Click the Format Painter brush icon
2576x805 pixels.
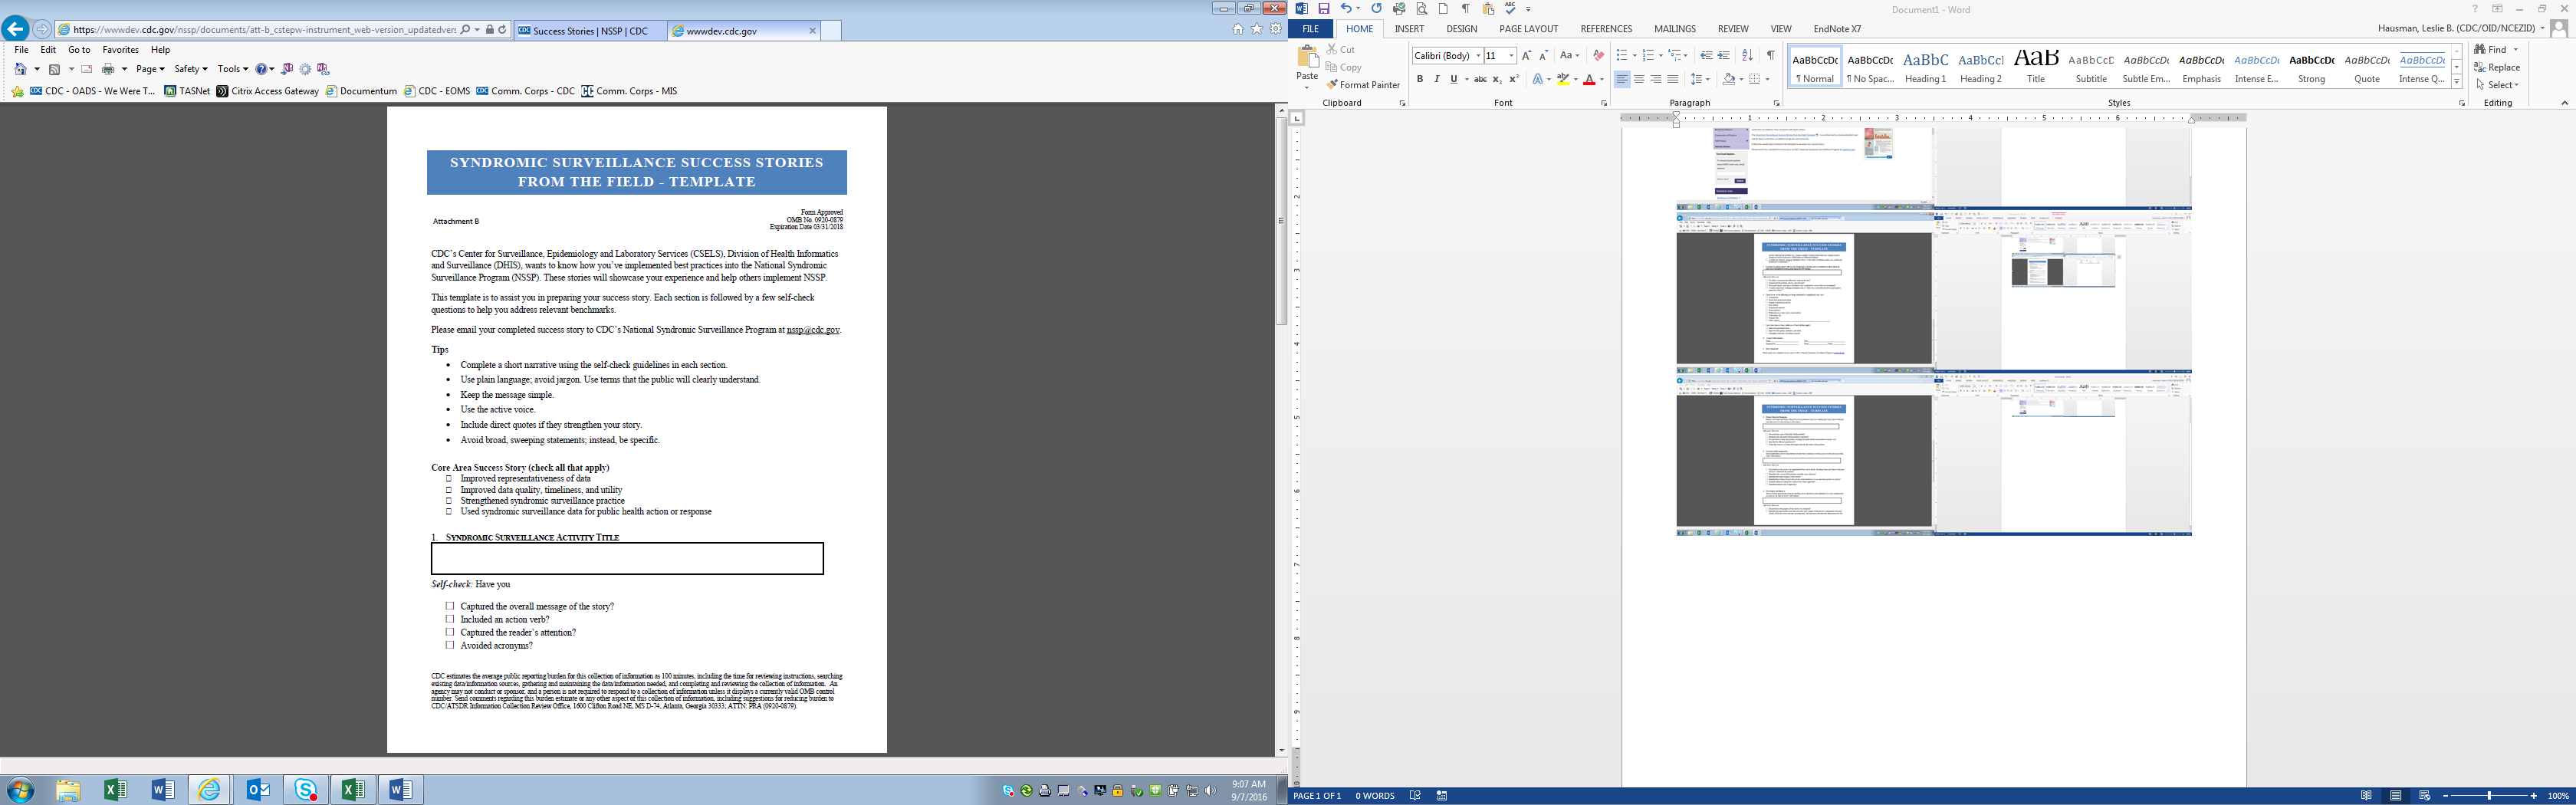coord(1333,85)
